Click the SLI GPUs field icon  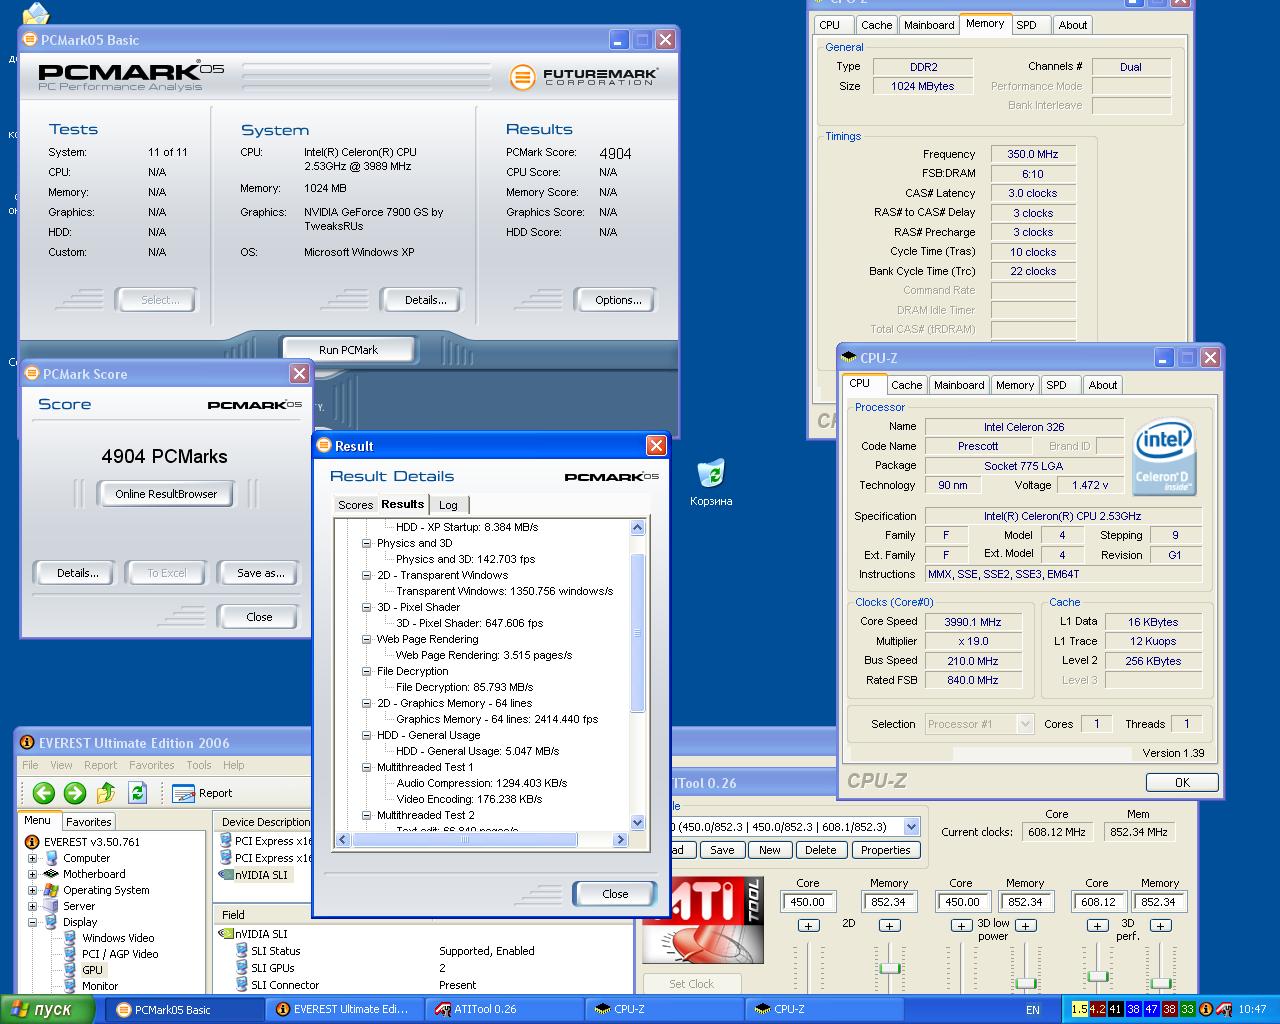[x=242, y=968]
